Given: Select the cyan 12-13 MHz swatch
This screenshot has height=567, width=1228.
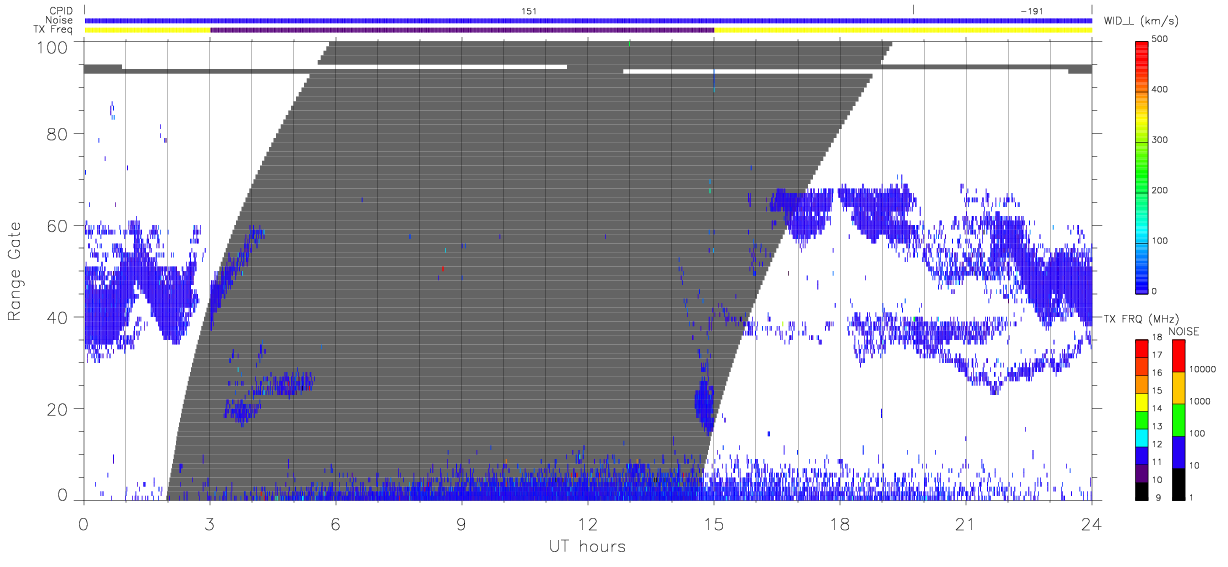Looking at the screenshot, I should (1142, 438).
